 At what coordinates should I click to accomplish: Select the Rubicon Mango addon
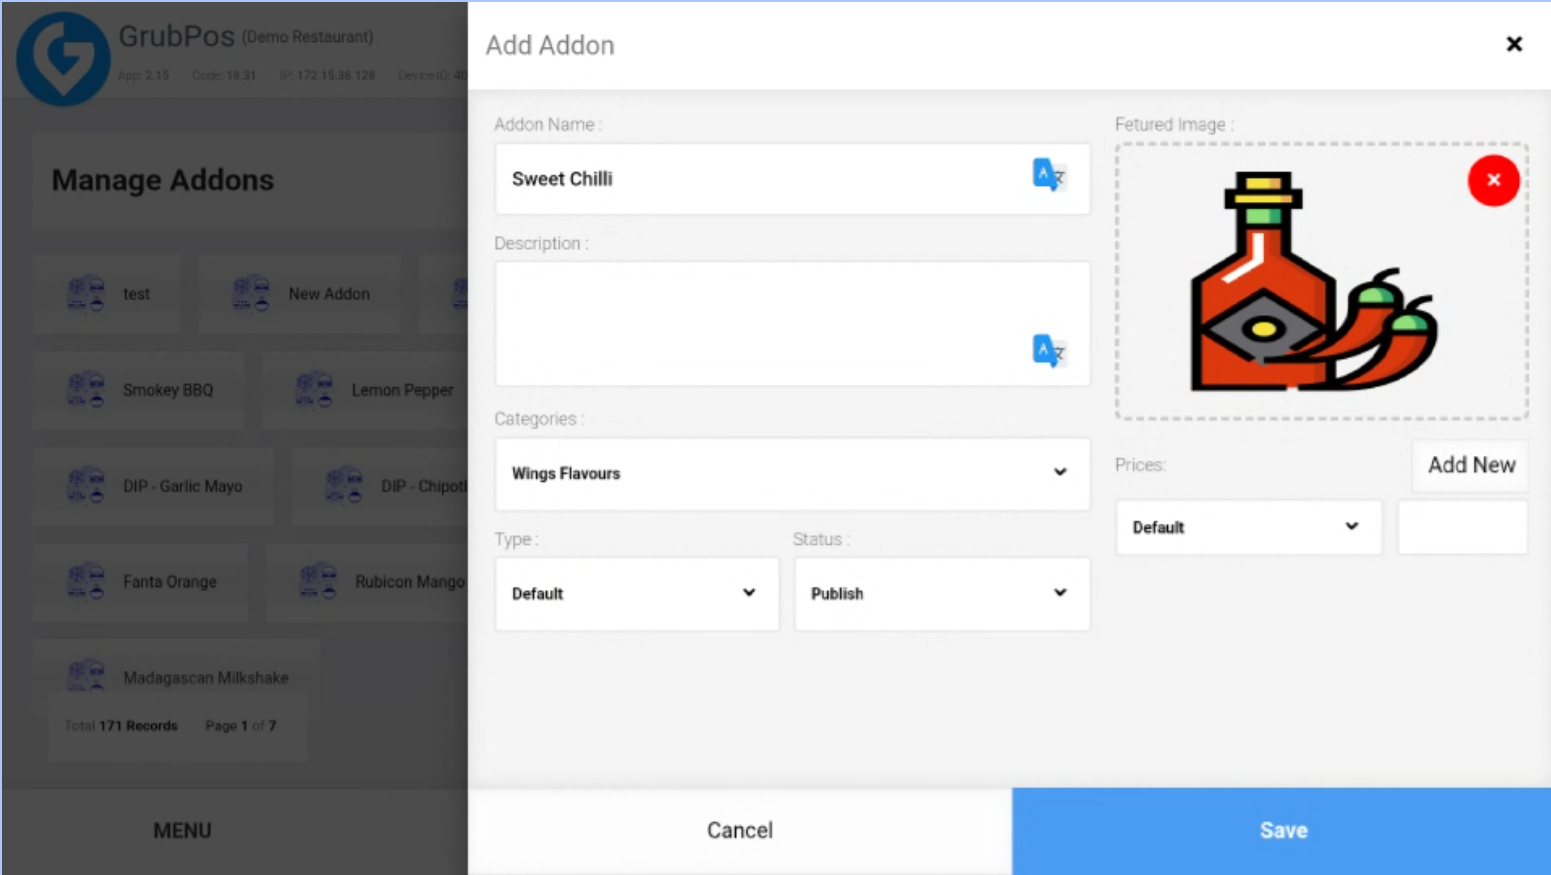(x=367, y=582)
